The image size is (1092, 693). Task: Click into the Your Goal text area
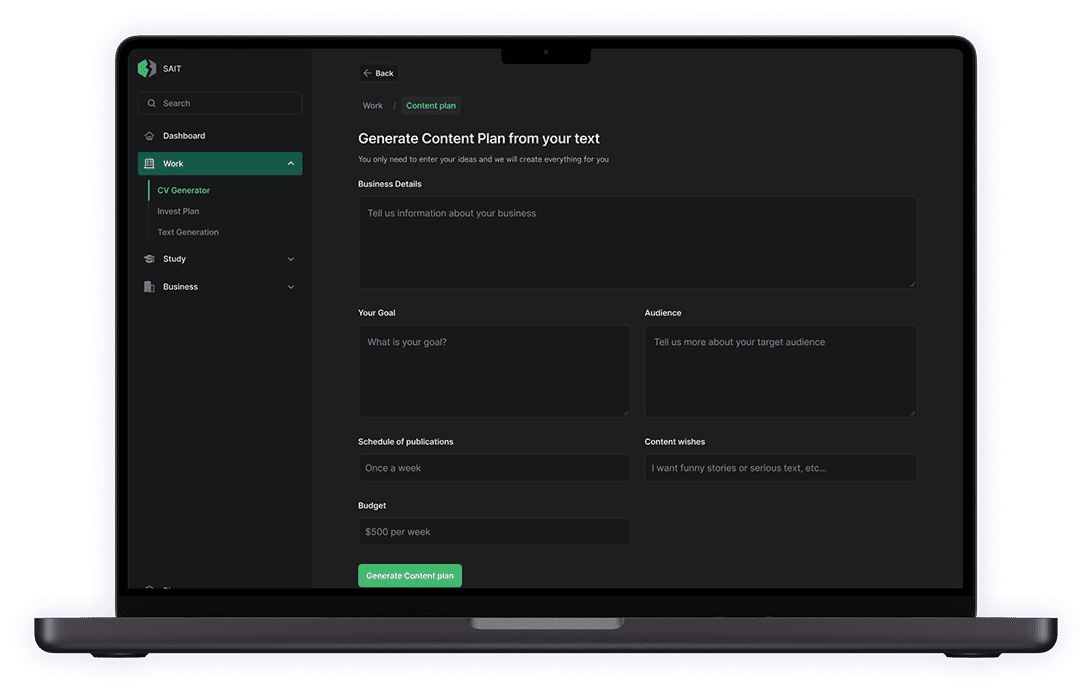tap(494, 370)
